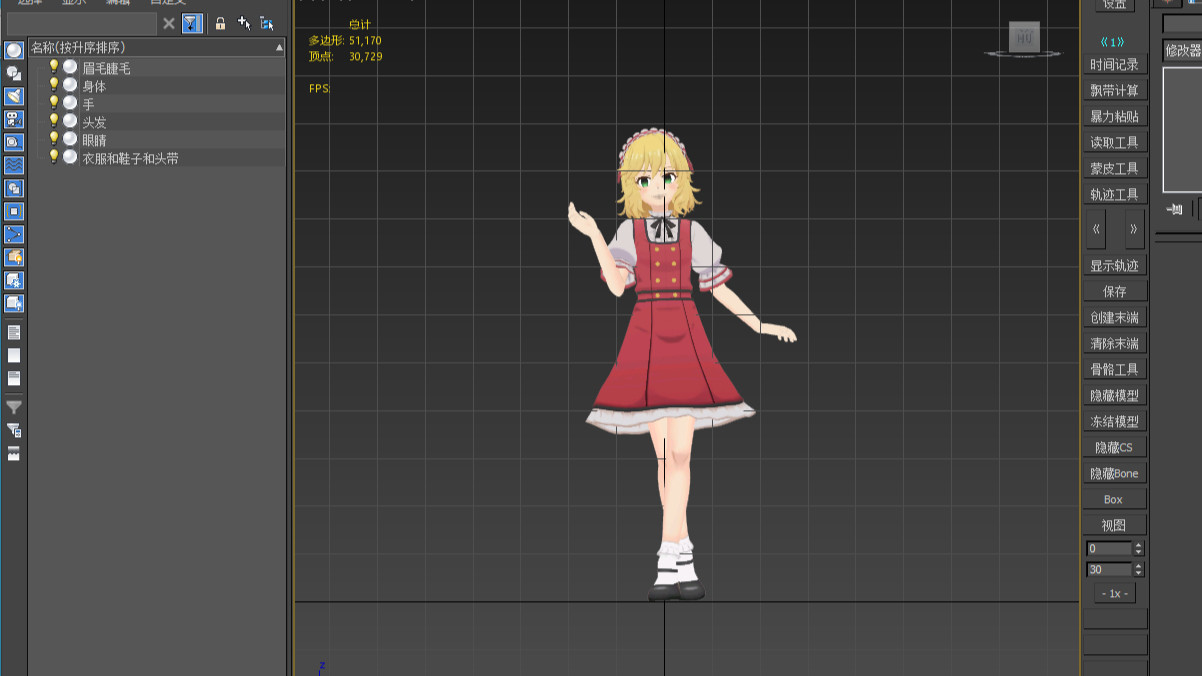The image size is (1202, 676).
Task: Clear the scene explorer search with X
Action: click(168, 23)
